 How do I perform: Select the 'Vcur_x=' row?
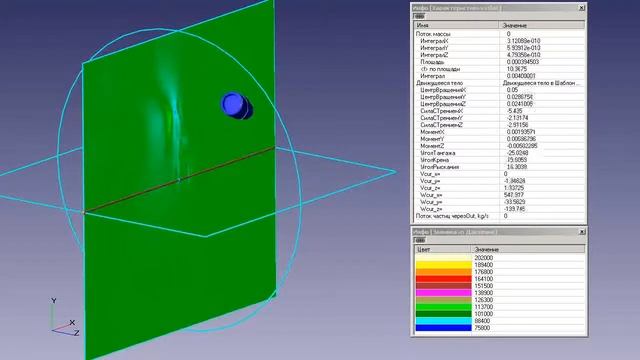499,174
